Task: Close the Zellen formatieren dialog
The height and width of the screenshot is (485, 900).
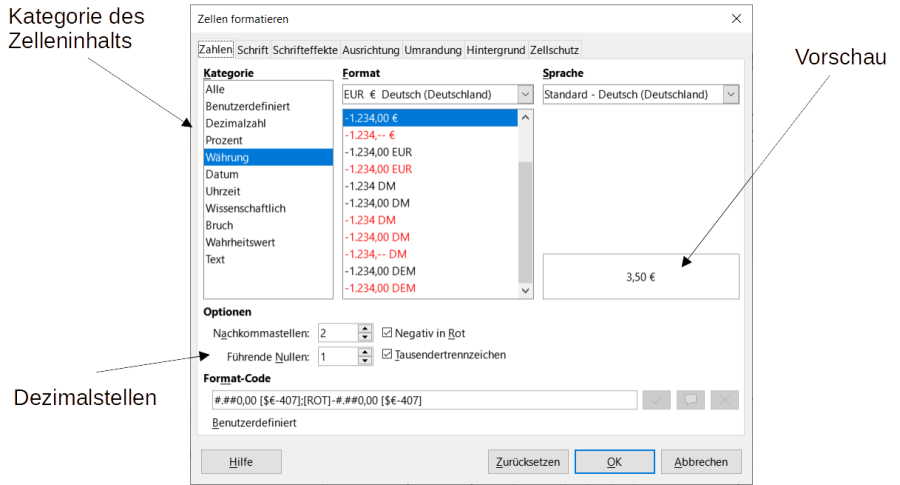Action: click(736, 18)
